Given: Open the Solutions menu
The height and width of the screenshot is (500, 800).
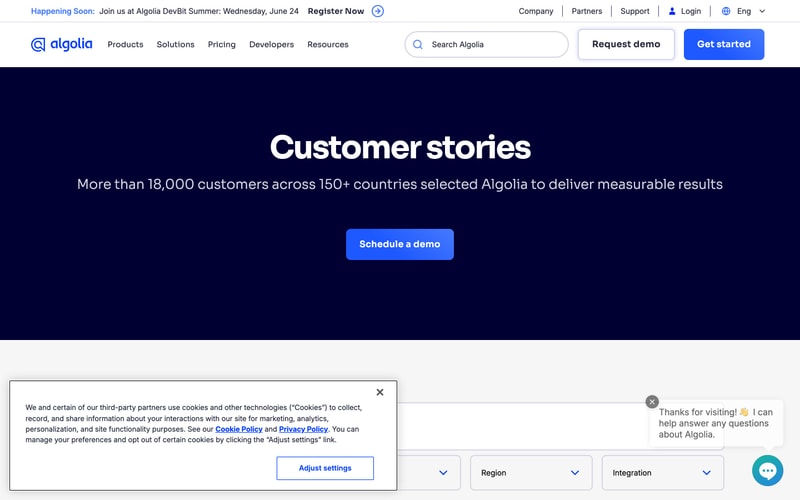Looking at the screenshot, I should [x=176, y=44].
